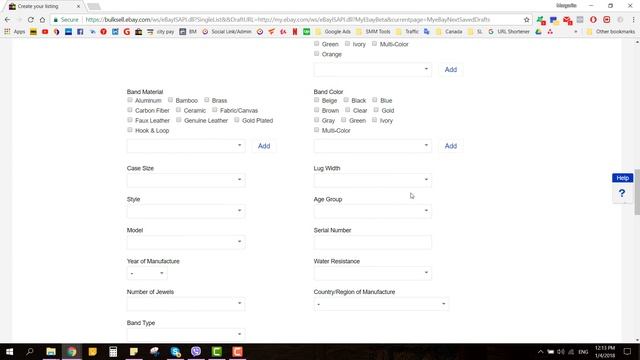Click the Opera extension icon

click(x=593, y=20)
